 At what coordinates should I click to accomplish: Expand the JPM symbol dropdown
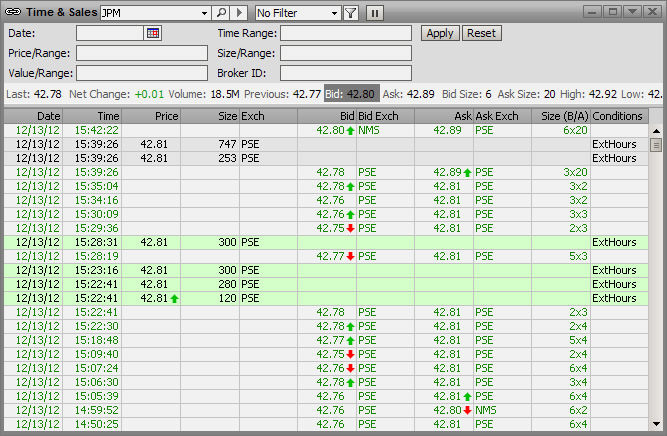click(204, 13)
